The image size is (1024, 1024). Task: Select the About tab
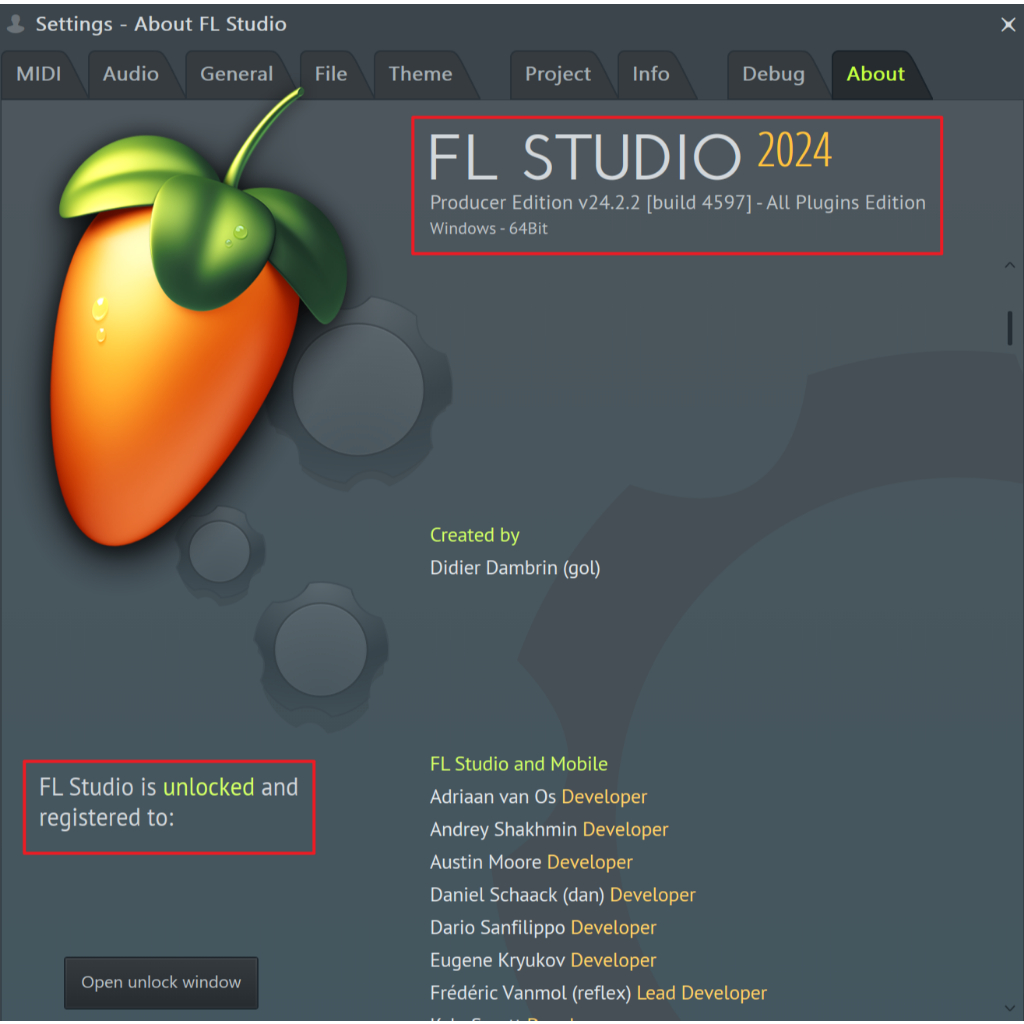coord(875,75)
